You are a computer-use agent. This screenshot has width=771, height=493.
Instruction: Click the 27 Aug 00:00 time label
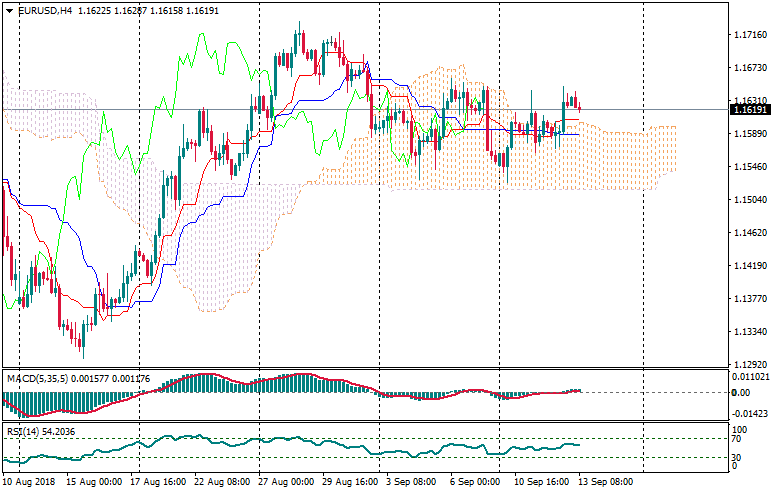[285, 482]
